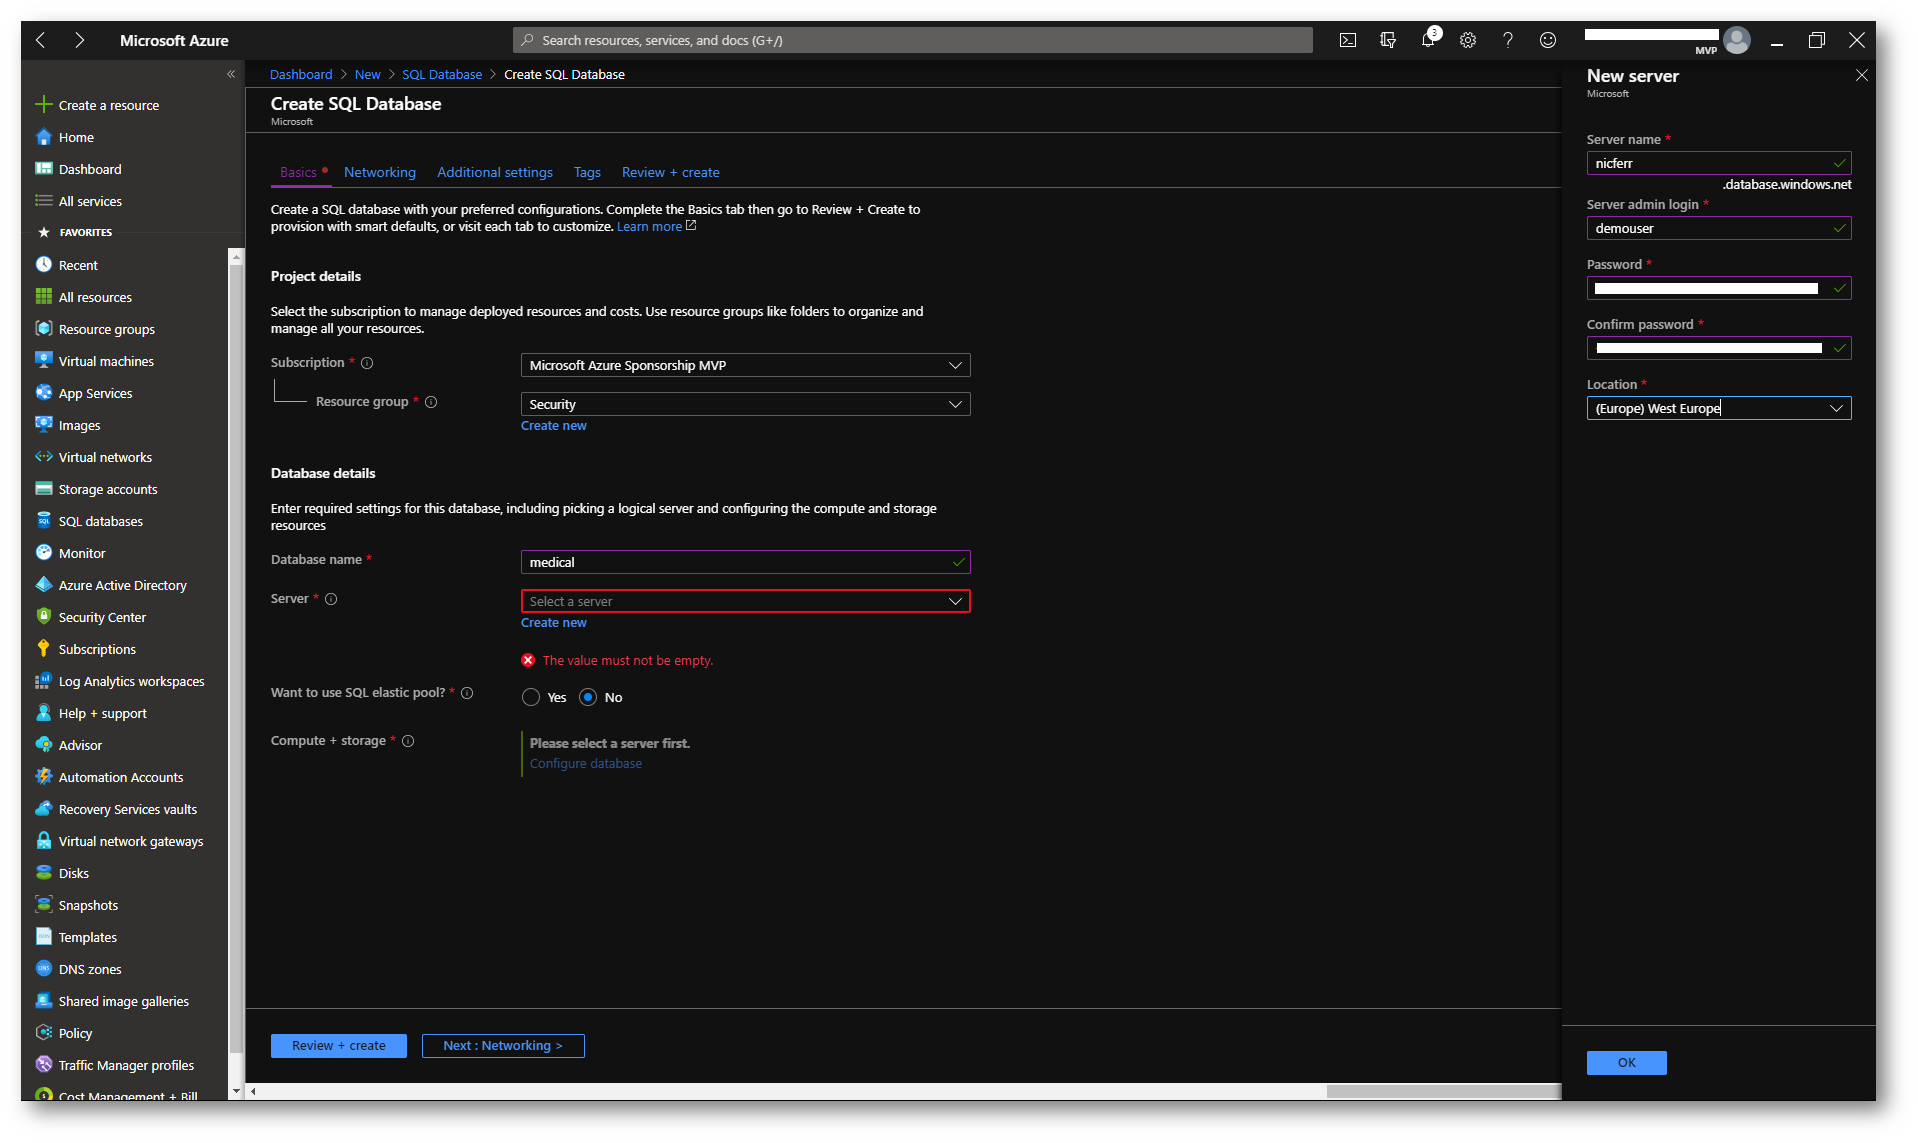
Task: Switch to the Networking tab
Action: coord(379,172)
